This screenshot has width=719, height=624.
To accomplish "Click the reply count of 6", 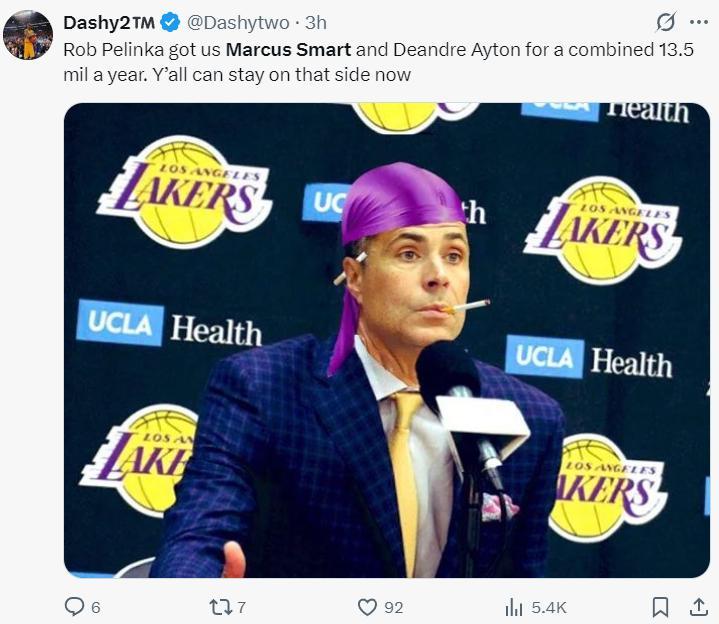I will coord(96,607).
